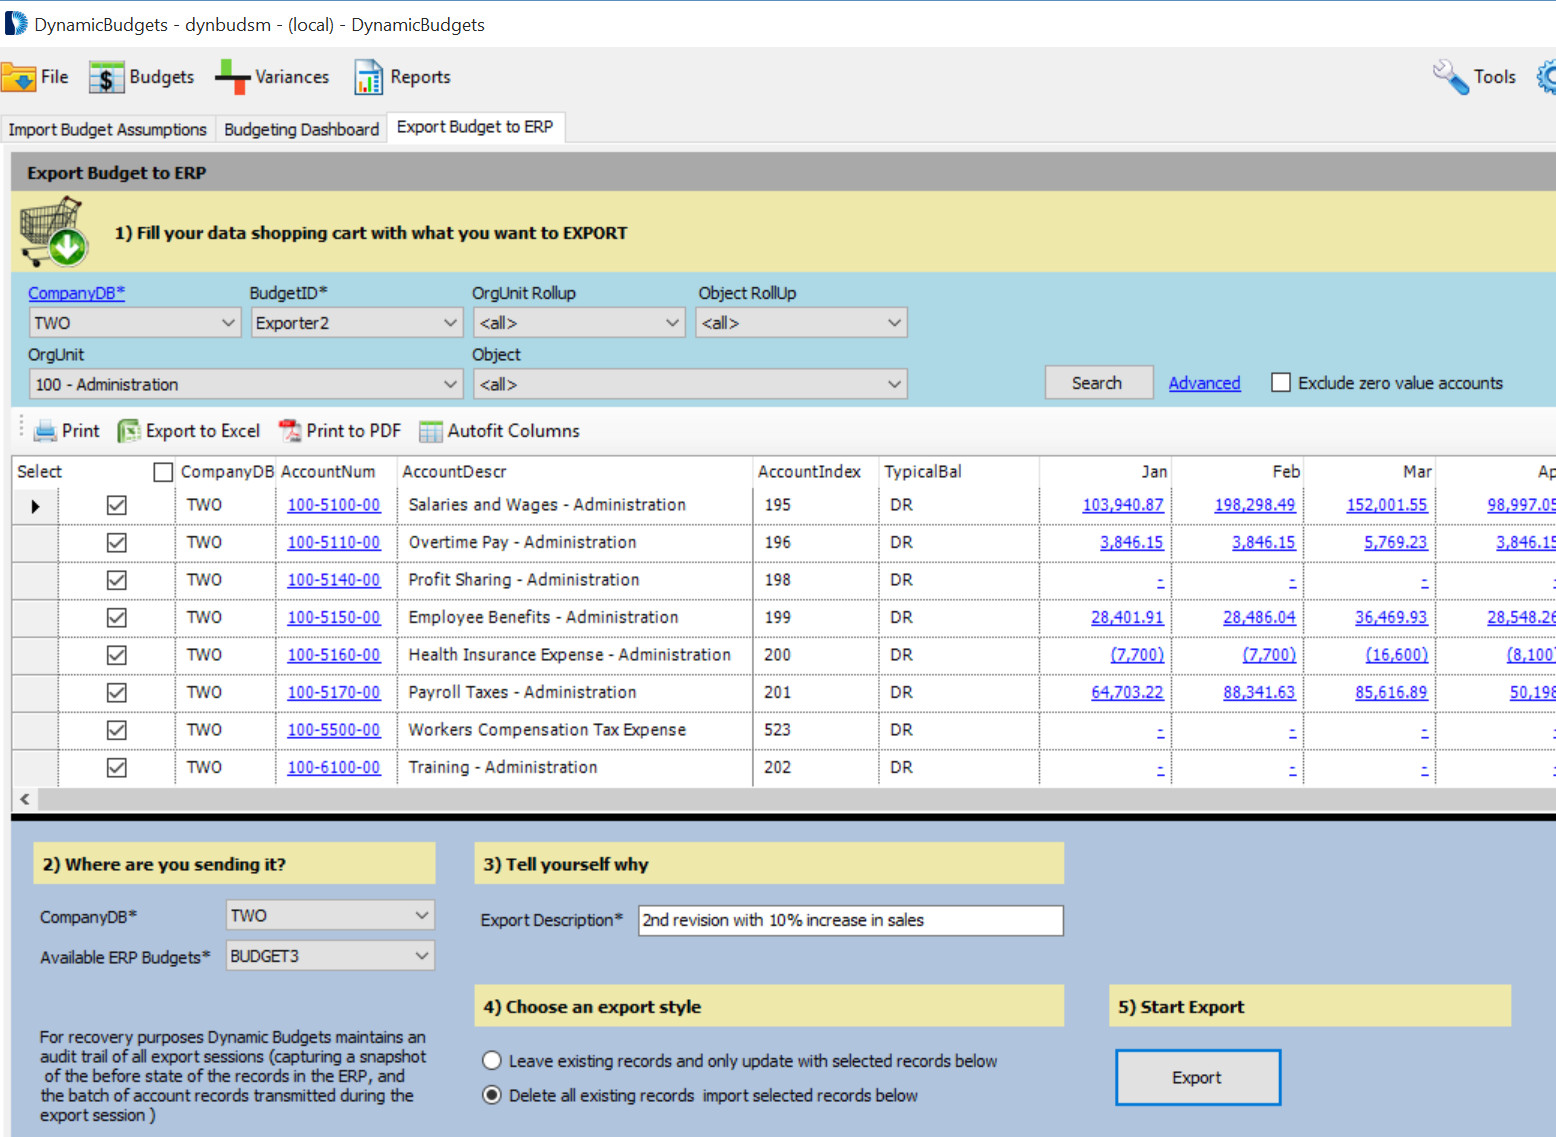Click the Tools wrench icon
The image size is (1556, 1137).
1451,76
